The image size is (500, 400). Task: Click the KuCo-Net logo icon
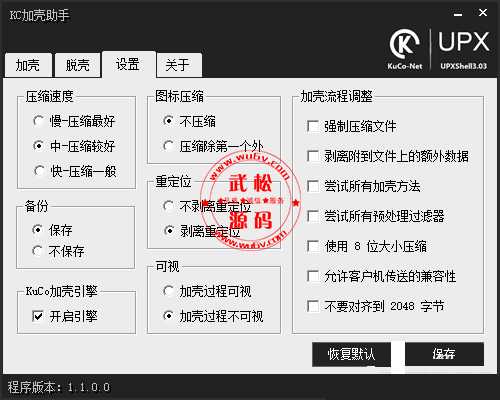point(405,49)
